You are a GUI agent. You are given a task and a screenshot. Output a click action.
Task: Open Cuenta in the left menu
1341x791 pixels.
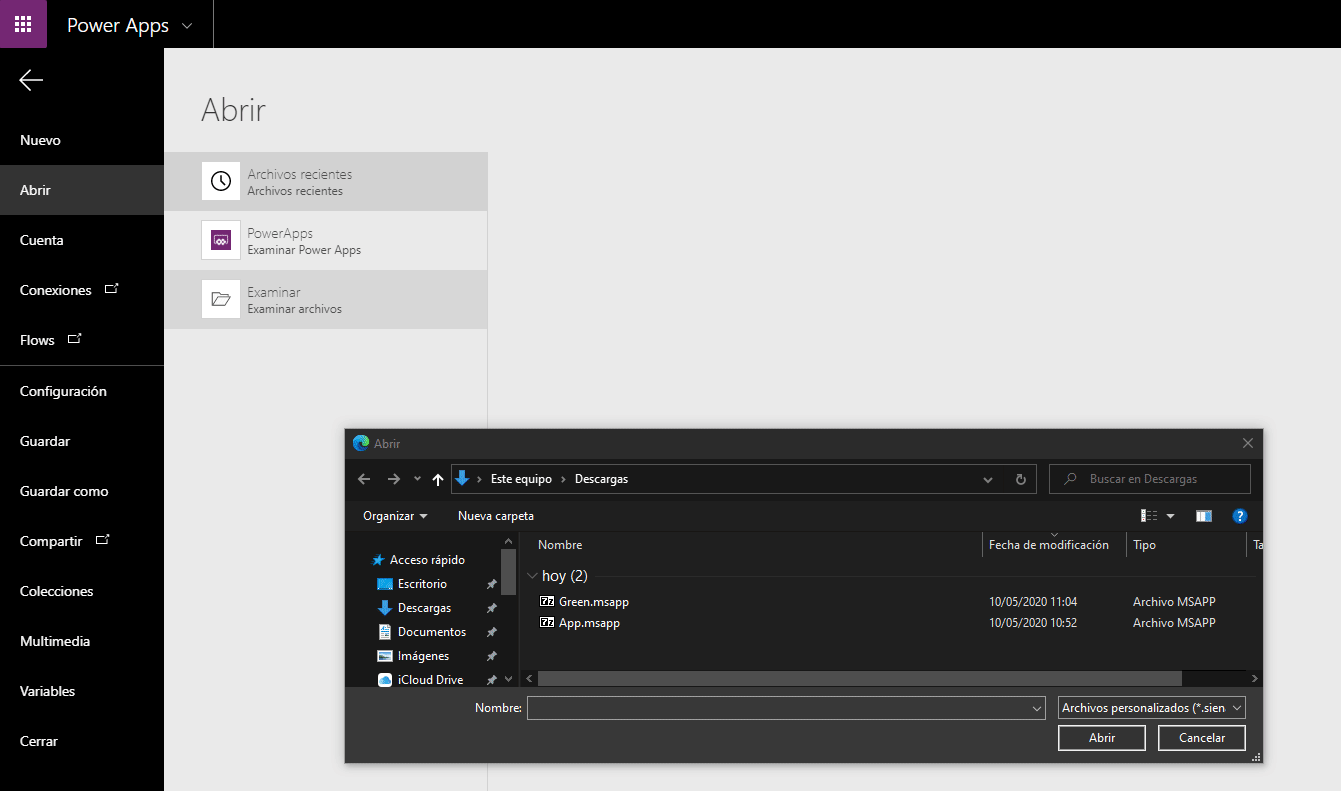pyautogui.click(x=41, y=240)
